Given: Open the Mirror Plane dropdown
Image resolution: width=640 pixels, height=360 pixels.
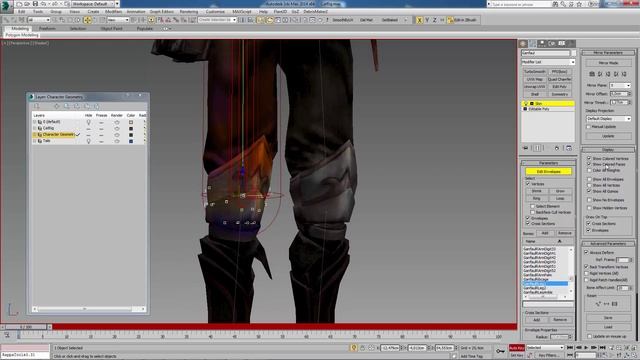Looking at the screenshot, I should click(x=620, y=85).
